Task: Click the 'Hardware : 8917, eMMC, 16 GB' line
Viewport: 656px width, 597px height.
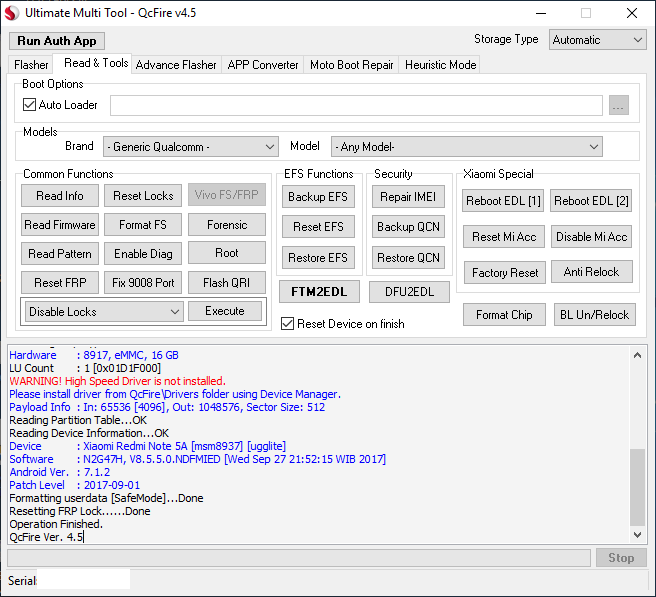Action: click(94, 355)
